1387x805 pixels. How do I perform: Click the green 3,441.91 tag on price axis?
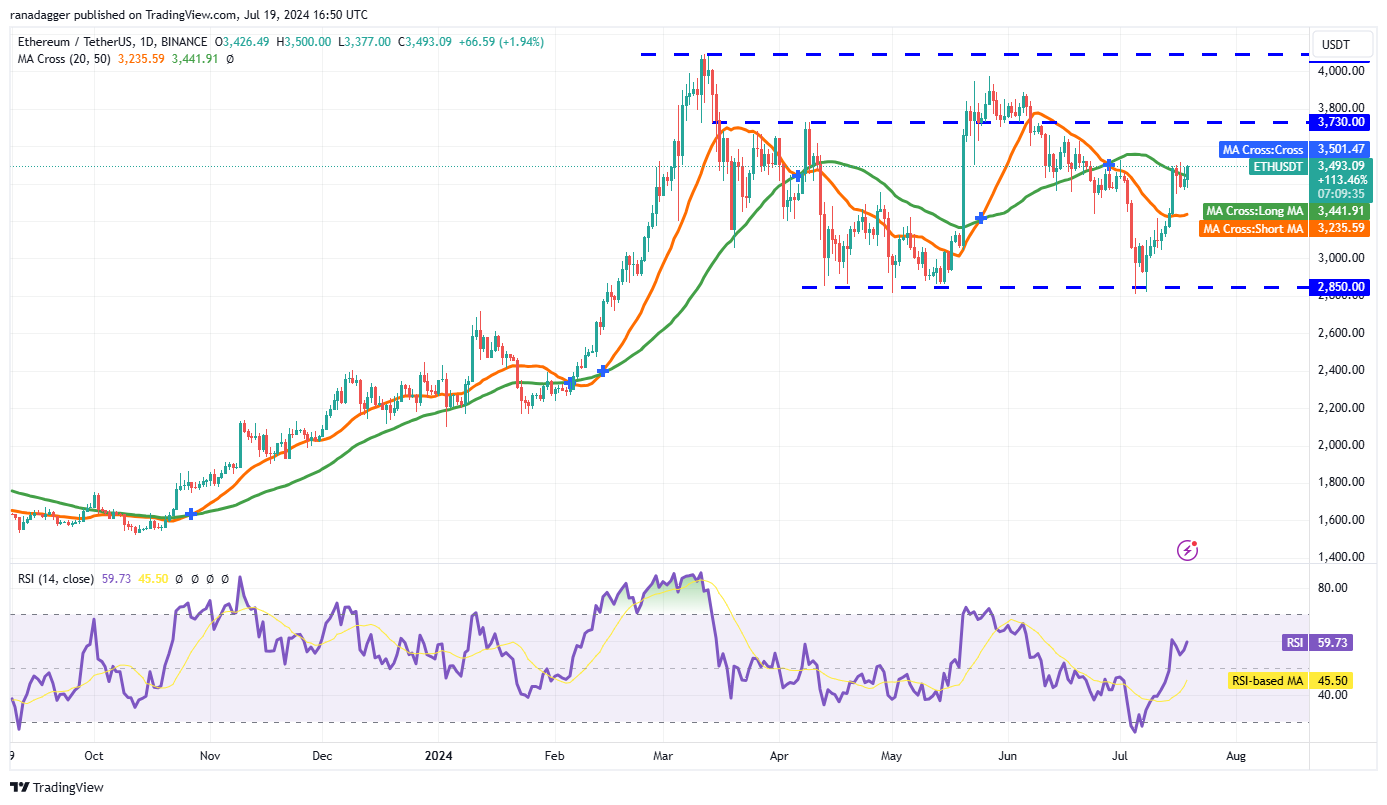pyautogui.click(x=1341, y=211)
